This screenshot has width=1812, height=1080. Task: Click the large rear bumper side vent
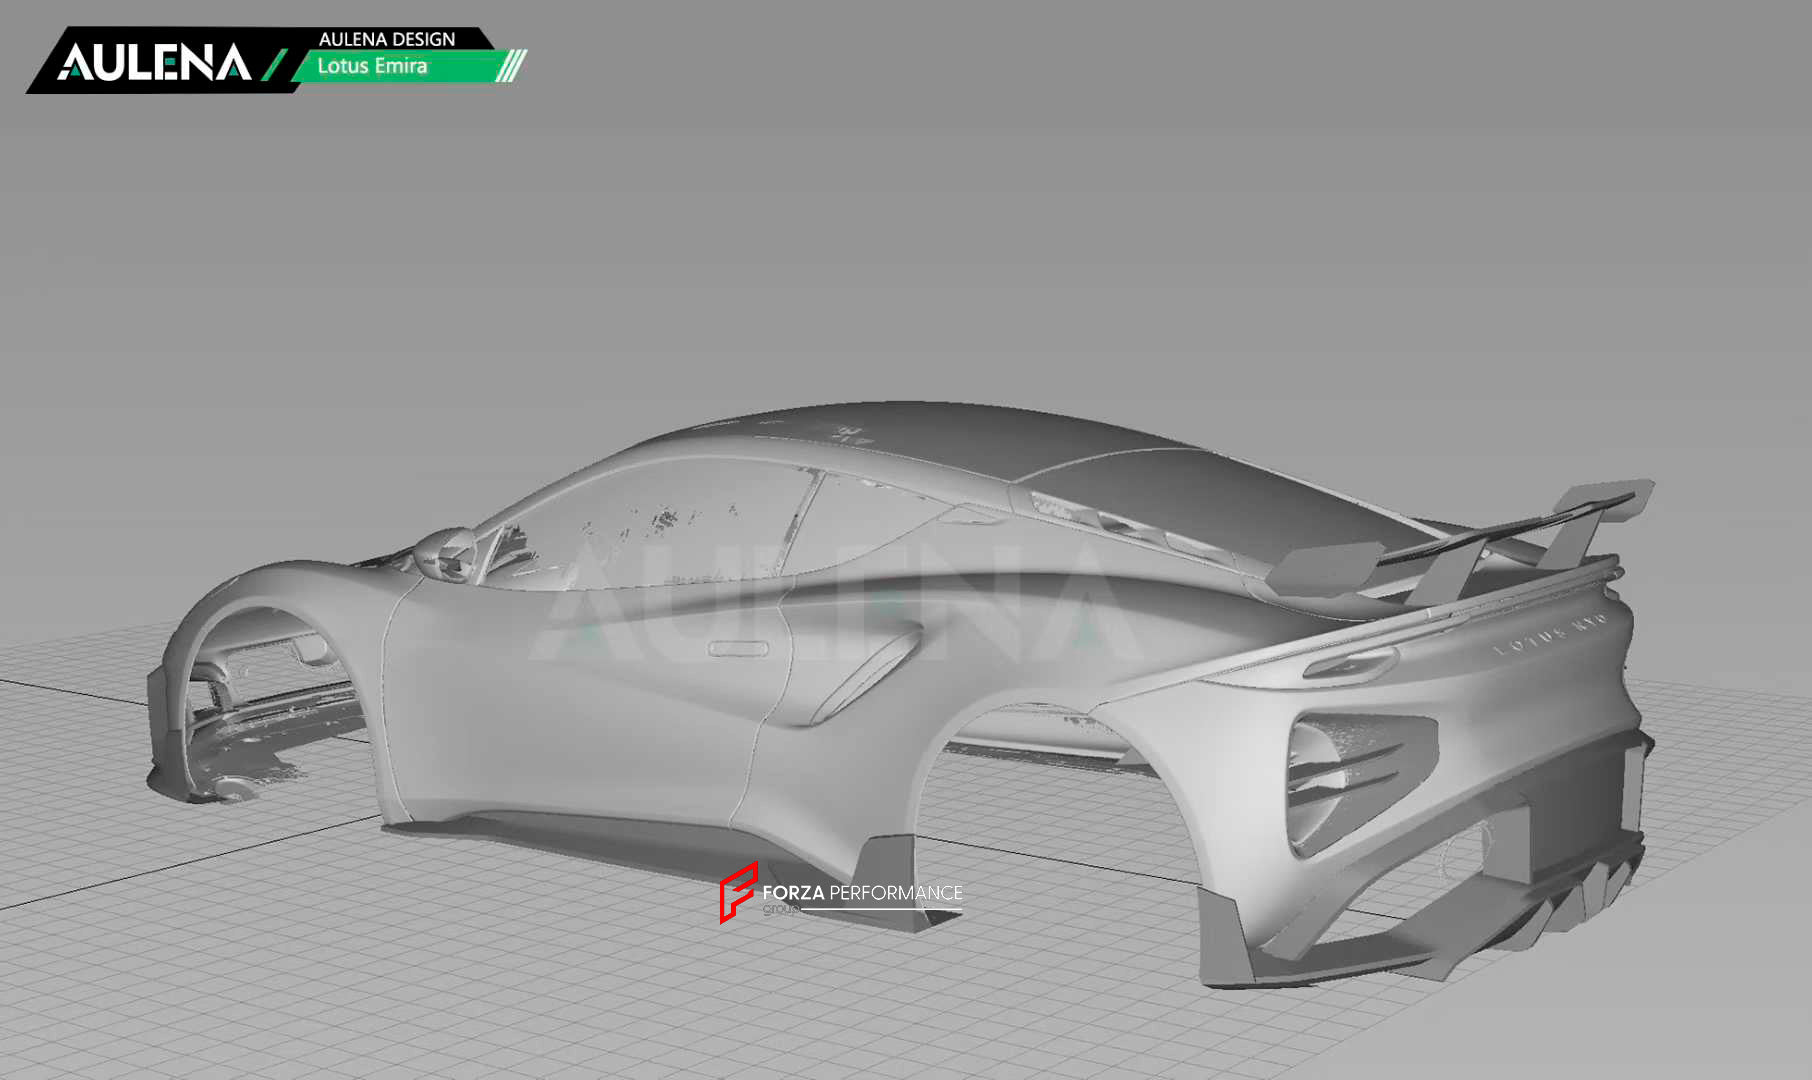(1350, 775)
